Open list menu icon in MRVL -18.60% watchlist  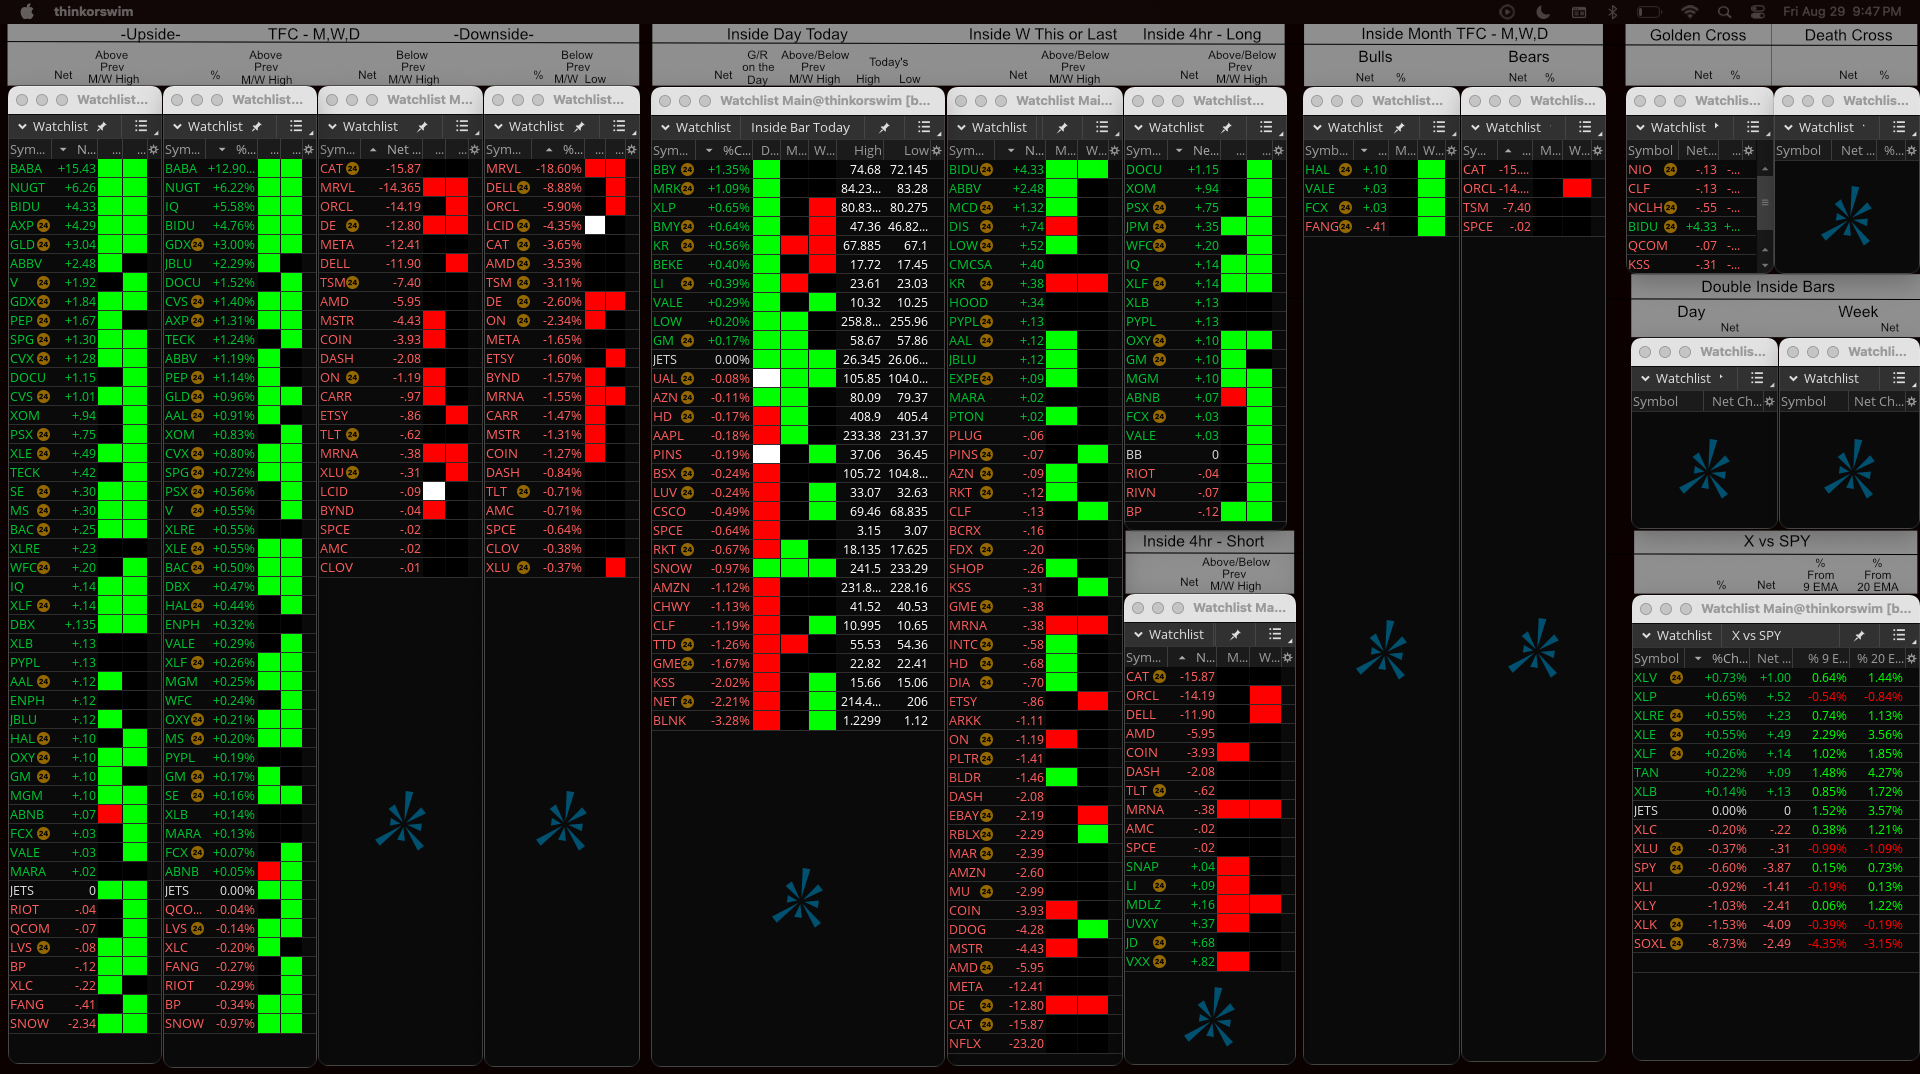point(619,127)
